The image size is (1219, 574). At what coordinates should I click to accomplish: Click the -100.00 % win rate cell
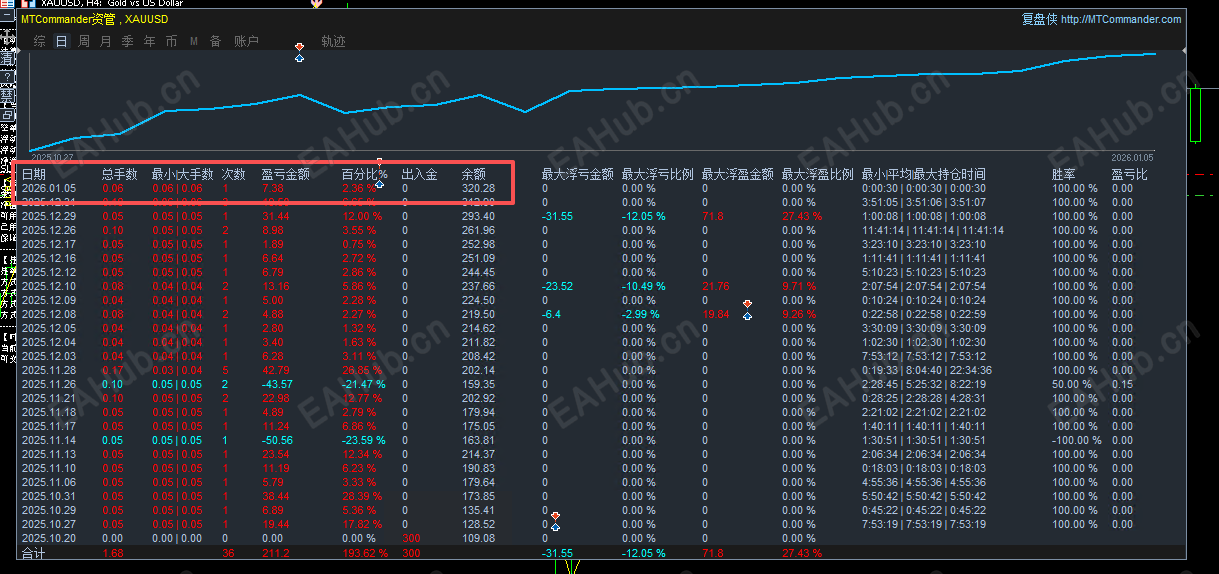pos(1076,440)
